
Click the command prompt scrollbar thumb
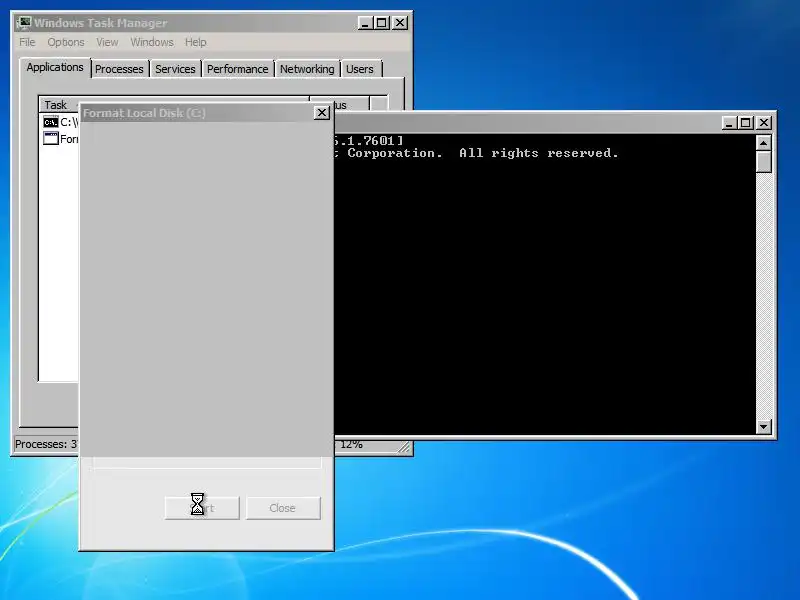(763, 162)
